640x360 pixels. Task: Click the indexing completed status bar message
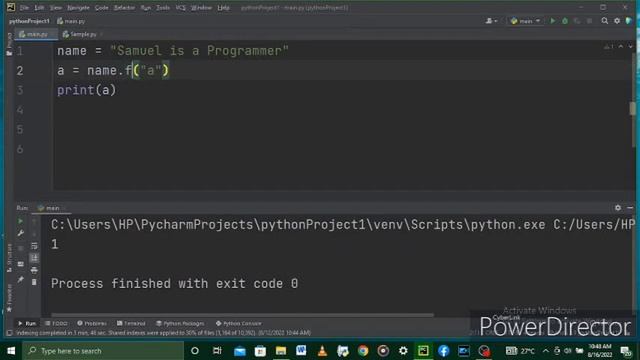[x=164, y=333]
